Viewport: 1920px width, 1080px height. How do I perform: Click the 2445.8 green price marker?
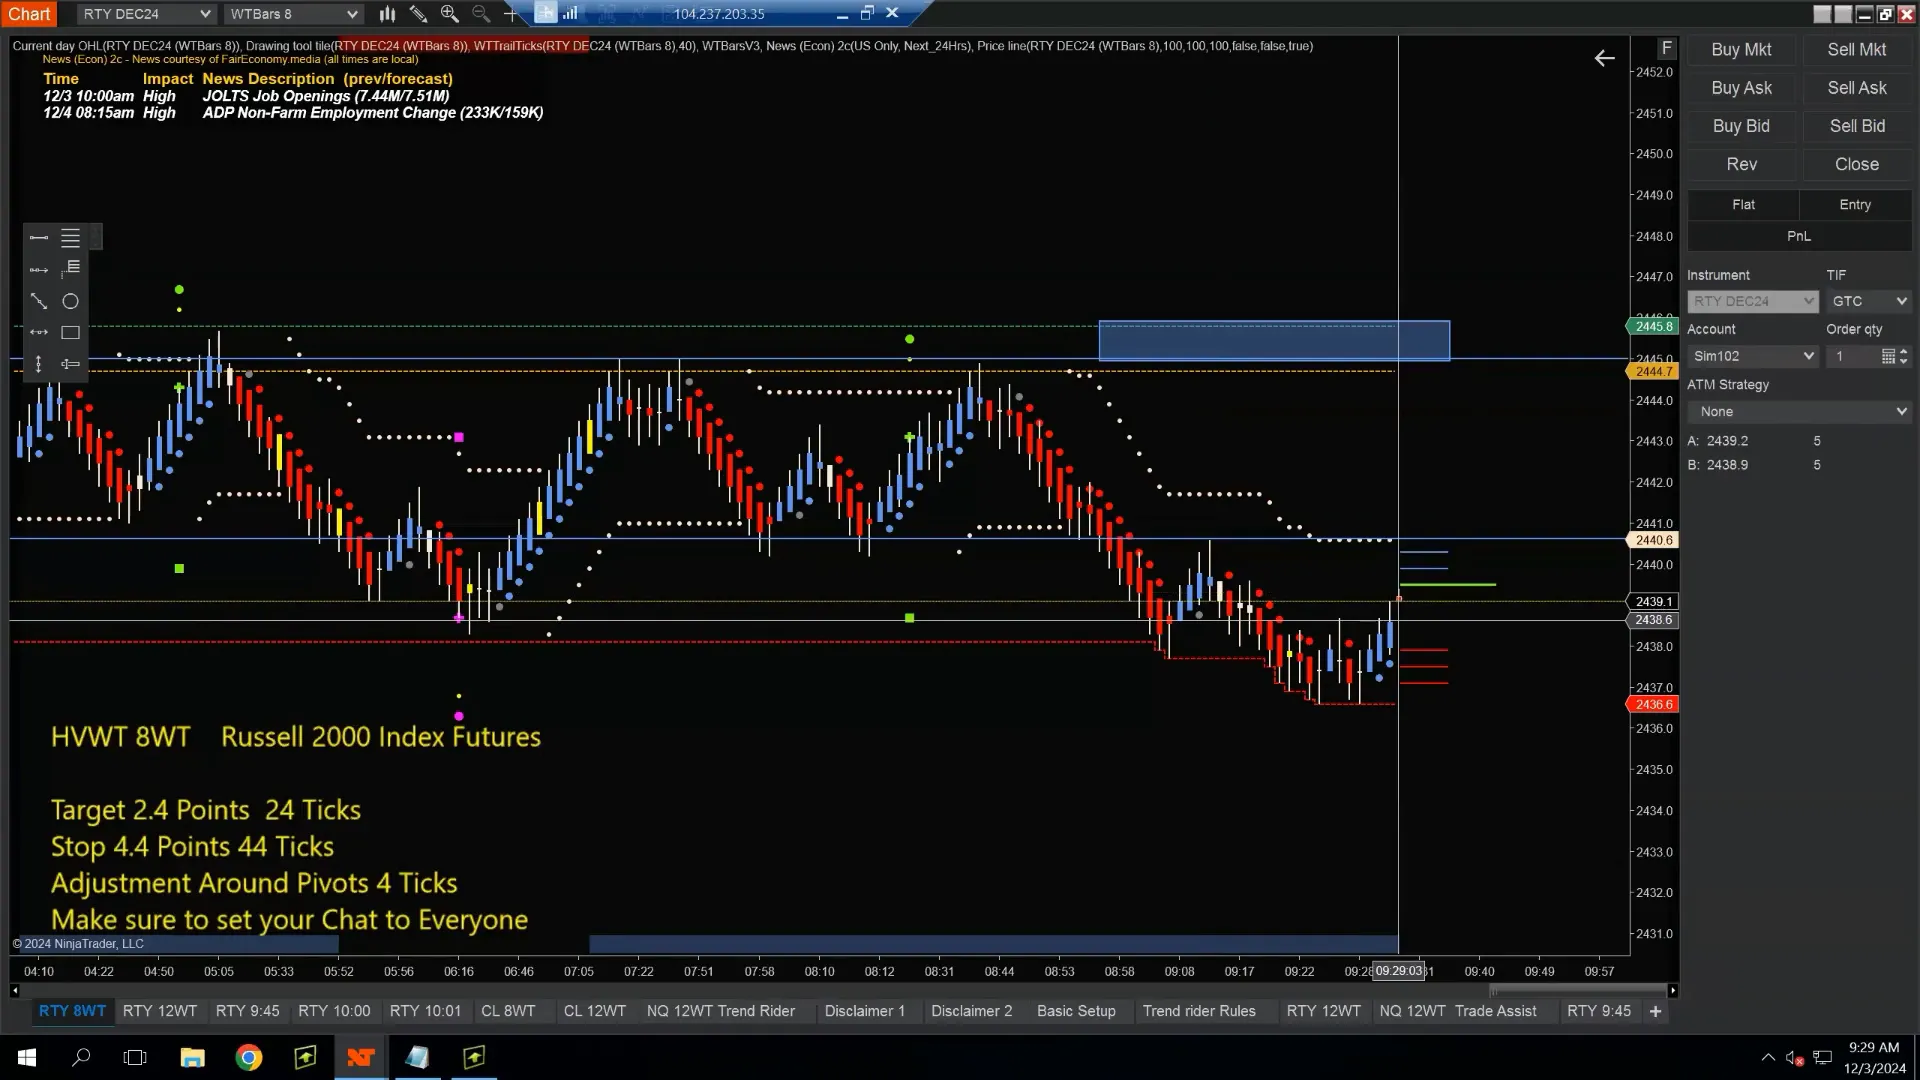tap(1653, 326)
